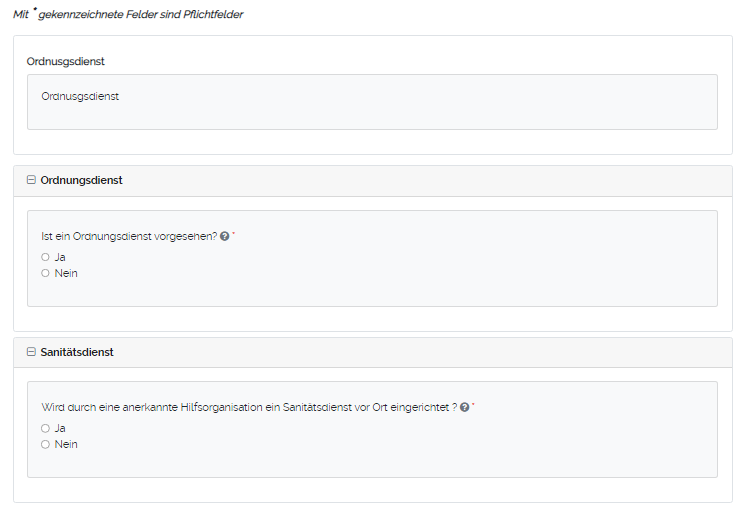This screenshot has width=739, height=507.
Task: Click the 'Nein' label text under Ordnungsdienst question
Action: [x=66, y=273]
